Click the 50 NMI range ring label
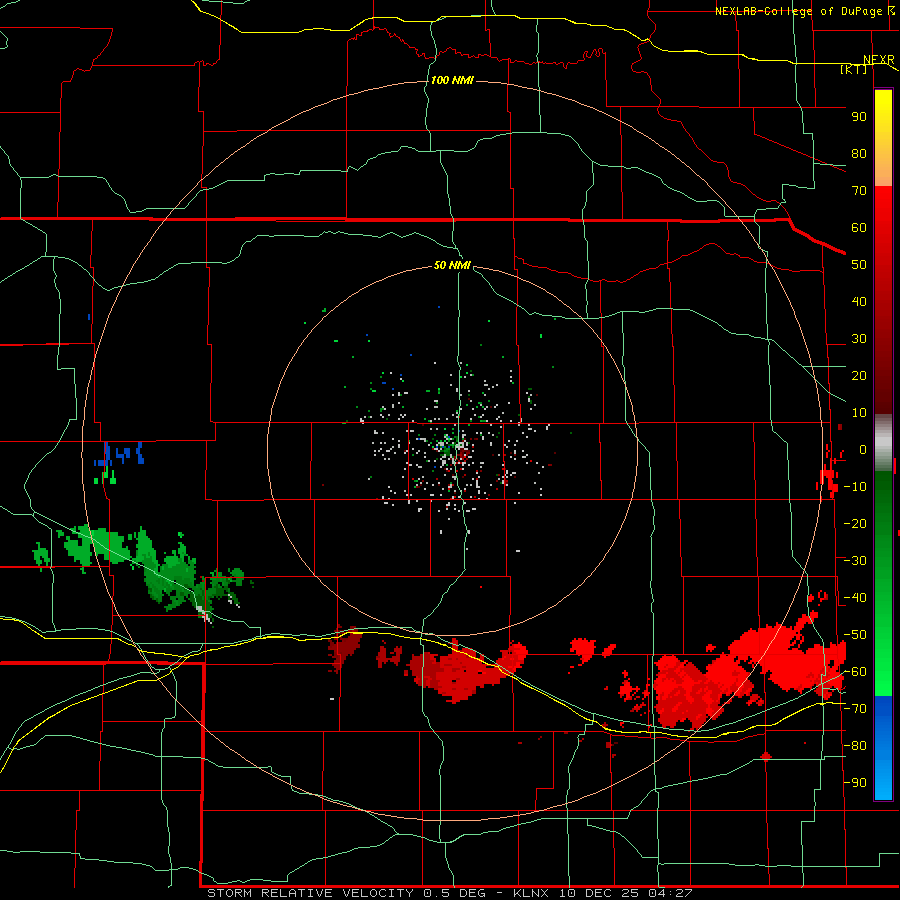 pyautogui.click(x=452, y=265)
